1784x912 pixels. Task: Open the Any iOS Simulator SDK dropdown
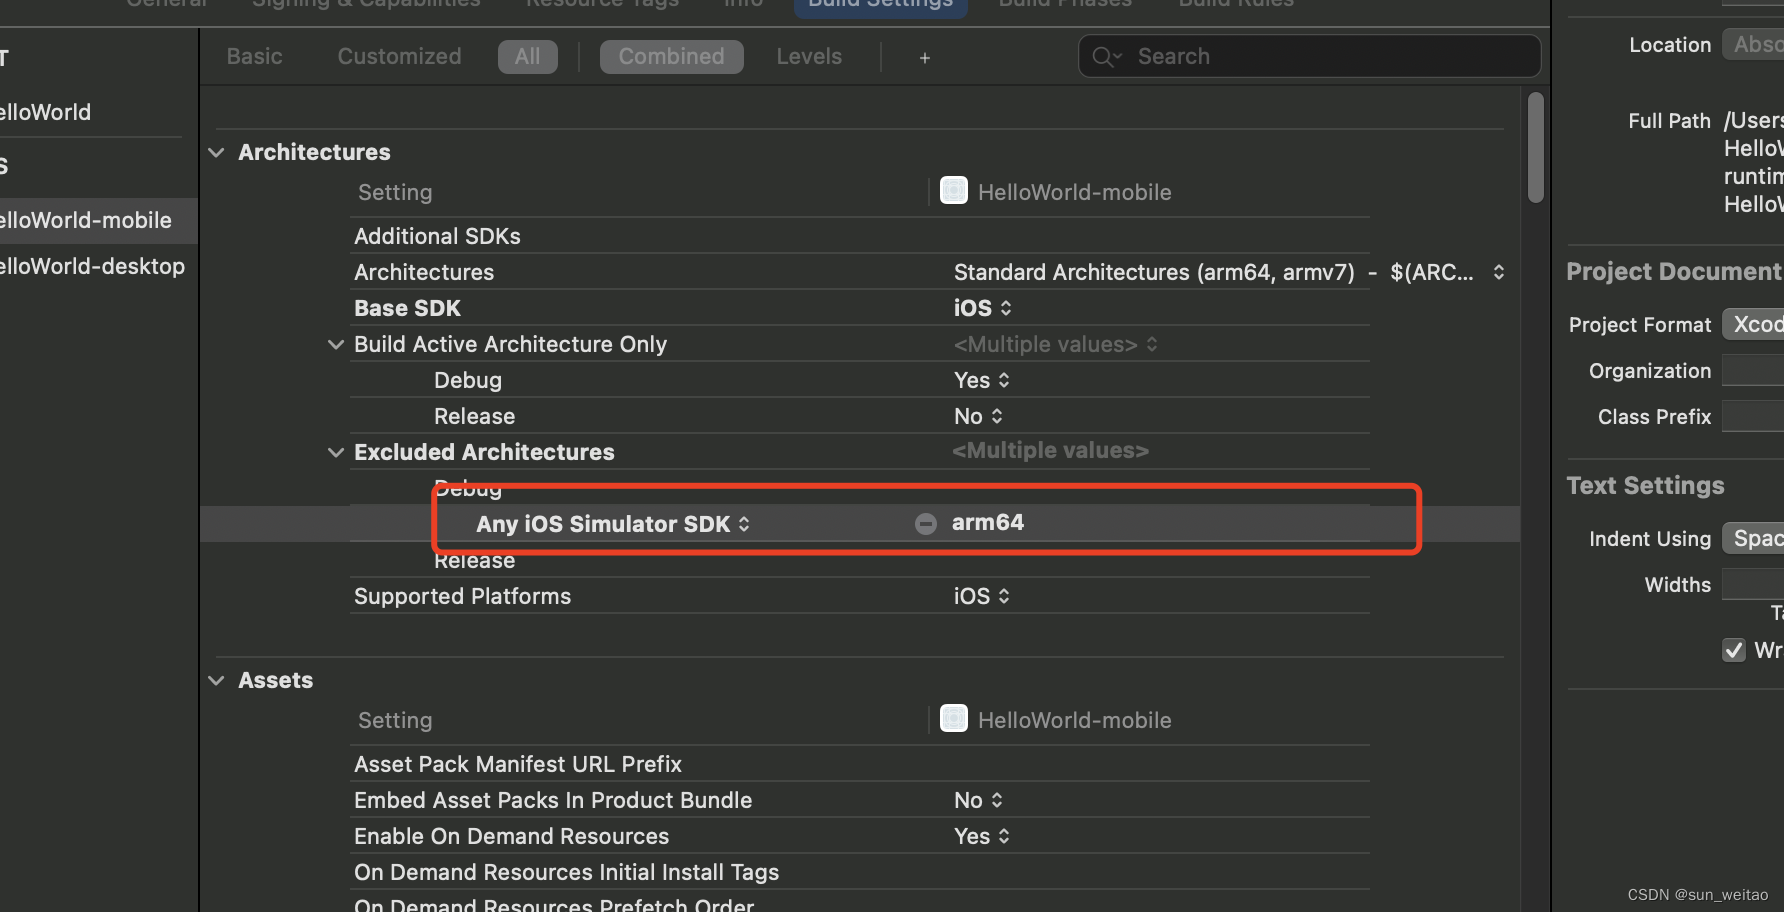[x=744, y=523]
